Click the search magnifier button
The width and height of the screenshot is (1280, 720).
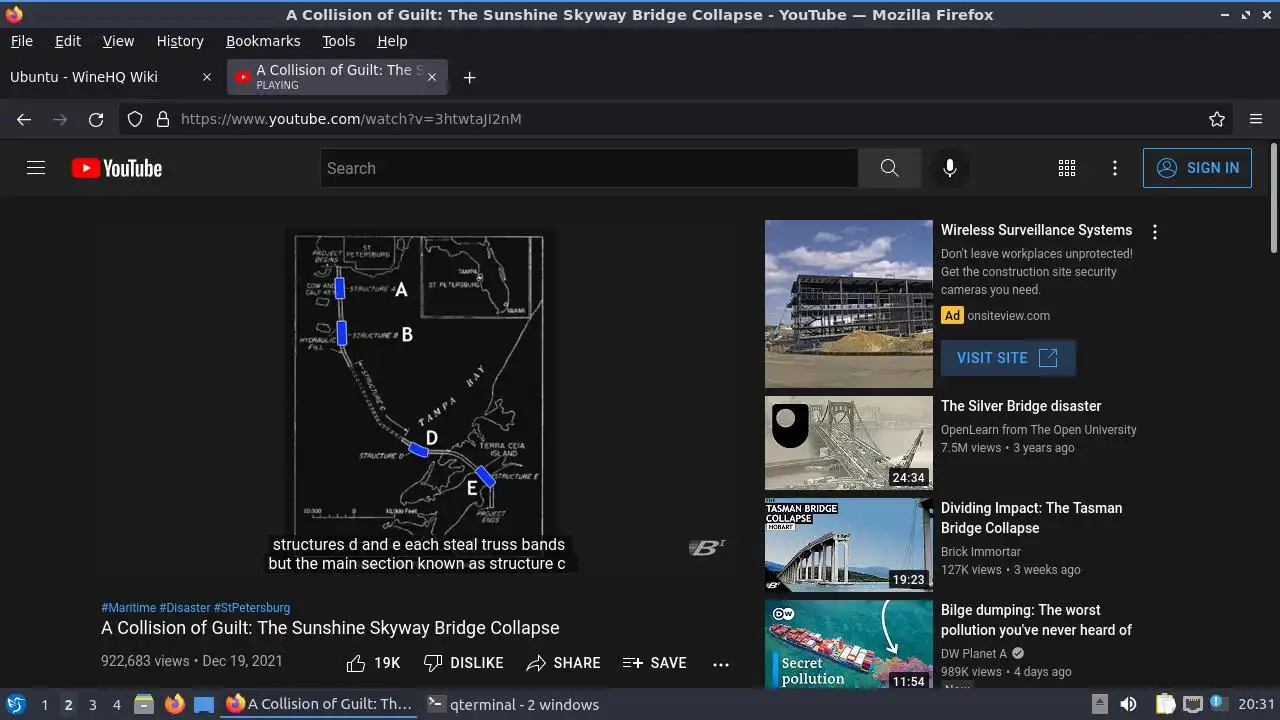(x=889, y=168)
